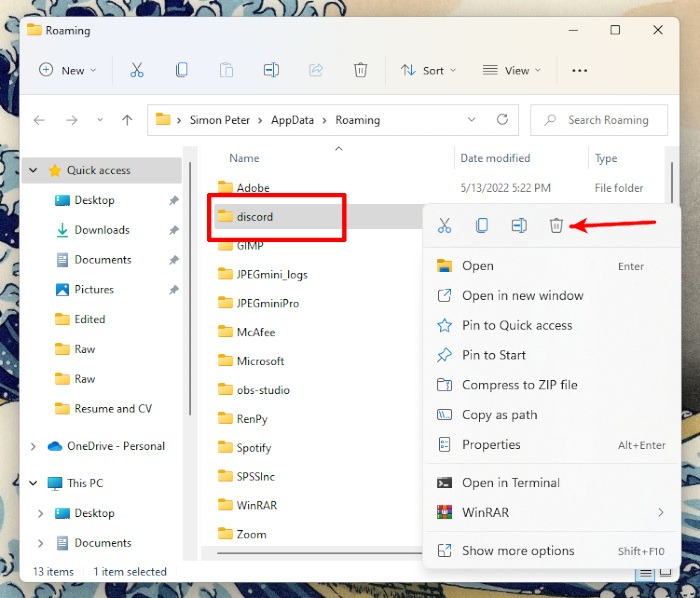Open the Sort dropdown
Screen dimensions: 700x598
[428, 71]
